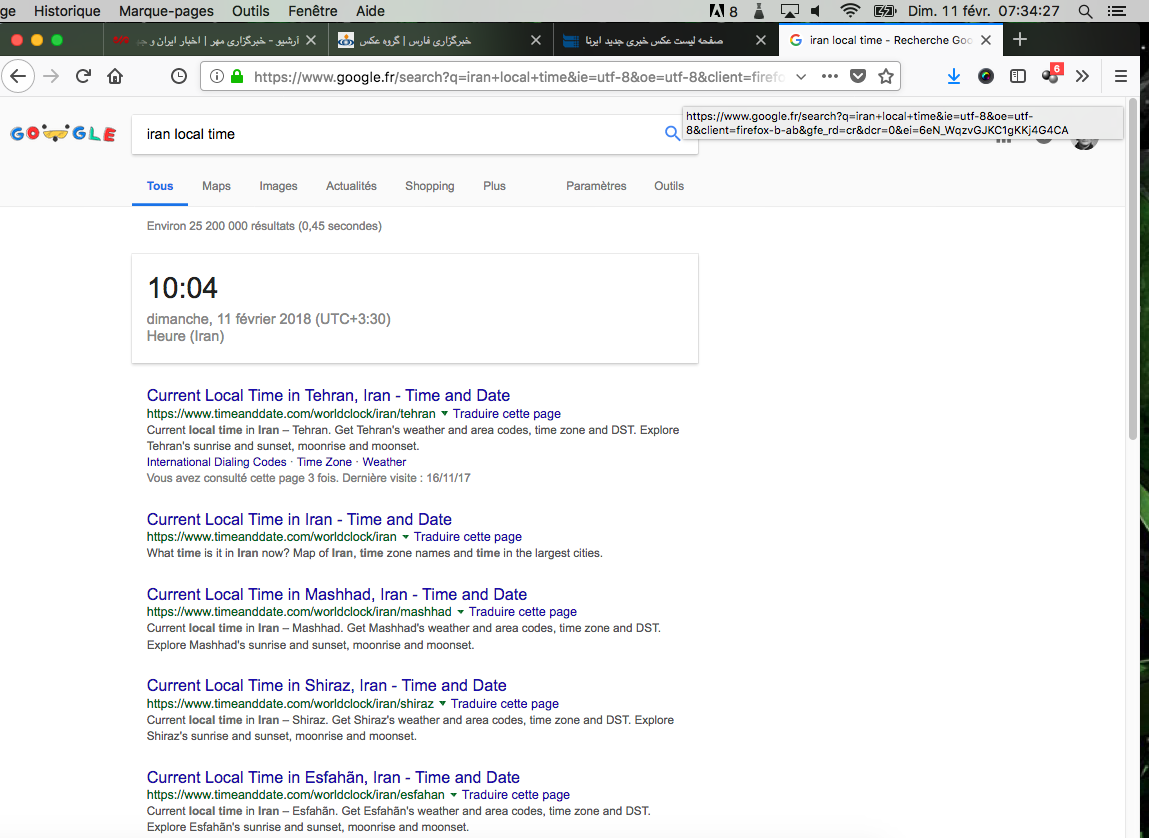Open the Historique menu

[x=67, y=11]
